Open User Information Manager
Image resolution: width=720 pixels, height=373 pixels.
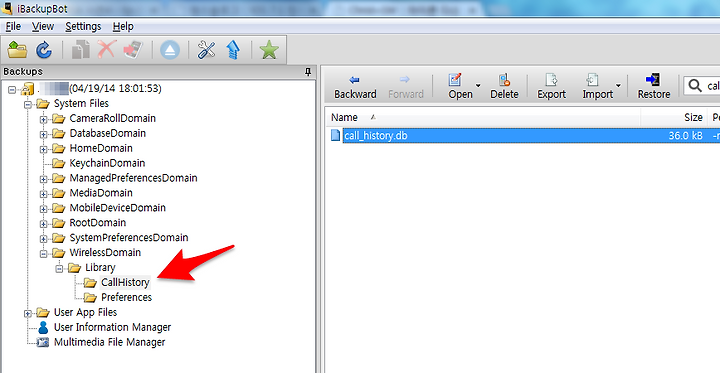tap(112, 327)
